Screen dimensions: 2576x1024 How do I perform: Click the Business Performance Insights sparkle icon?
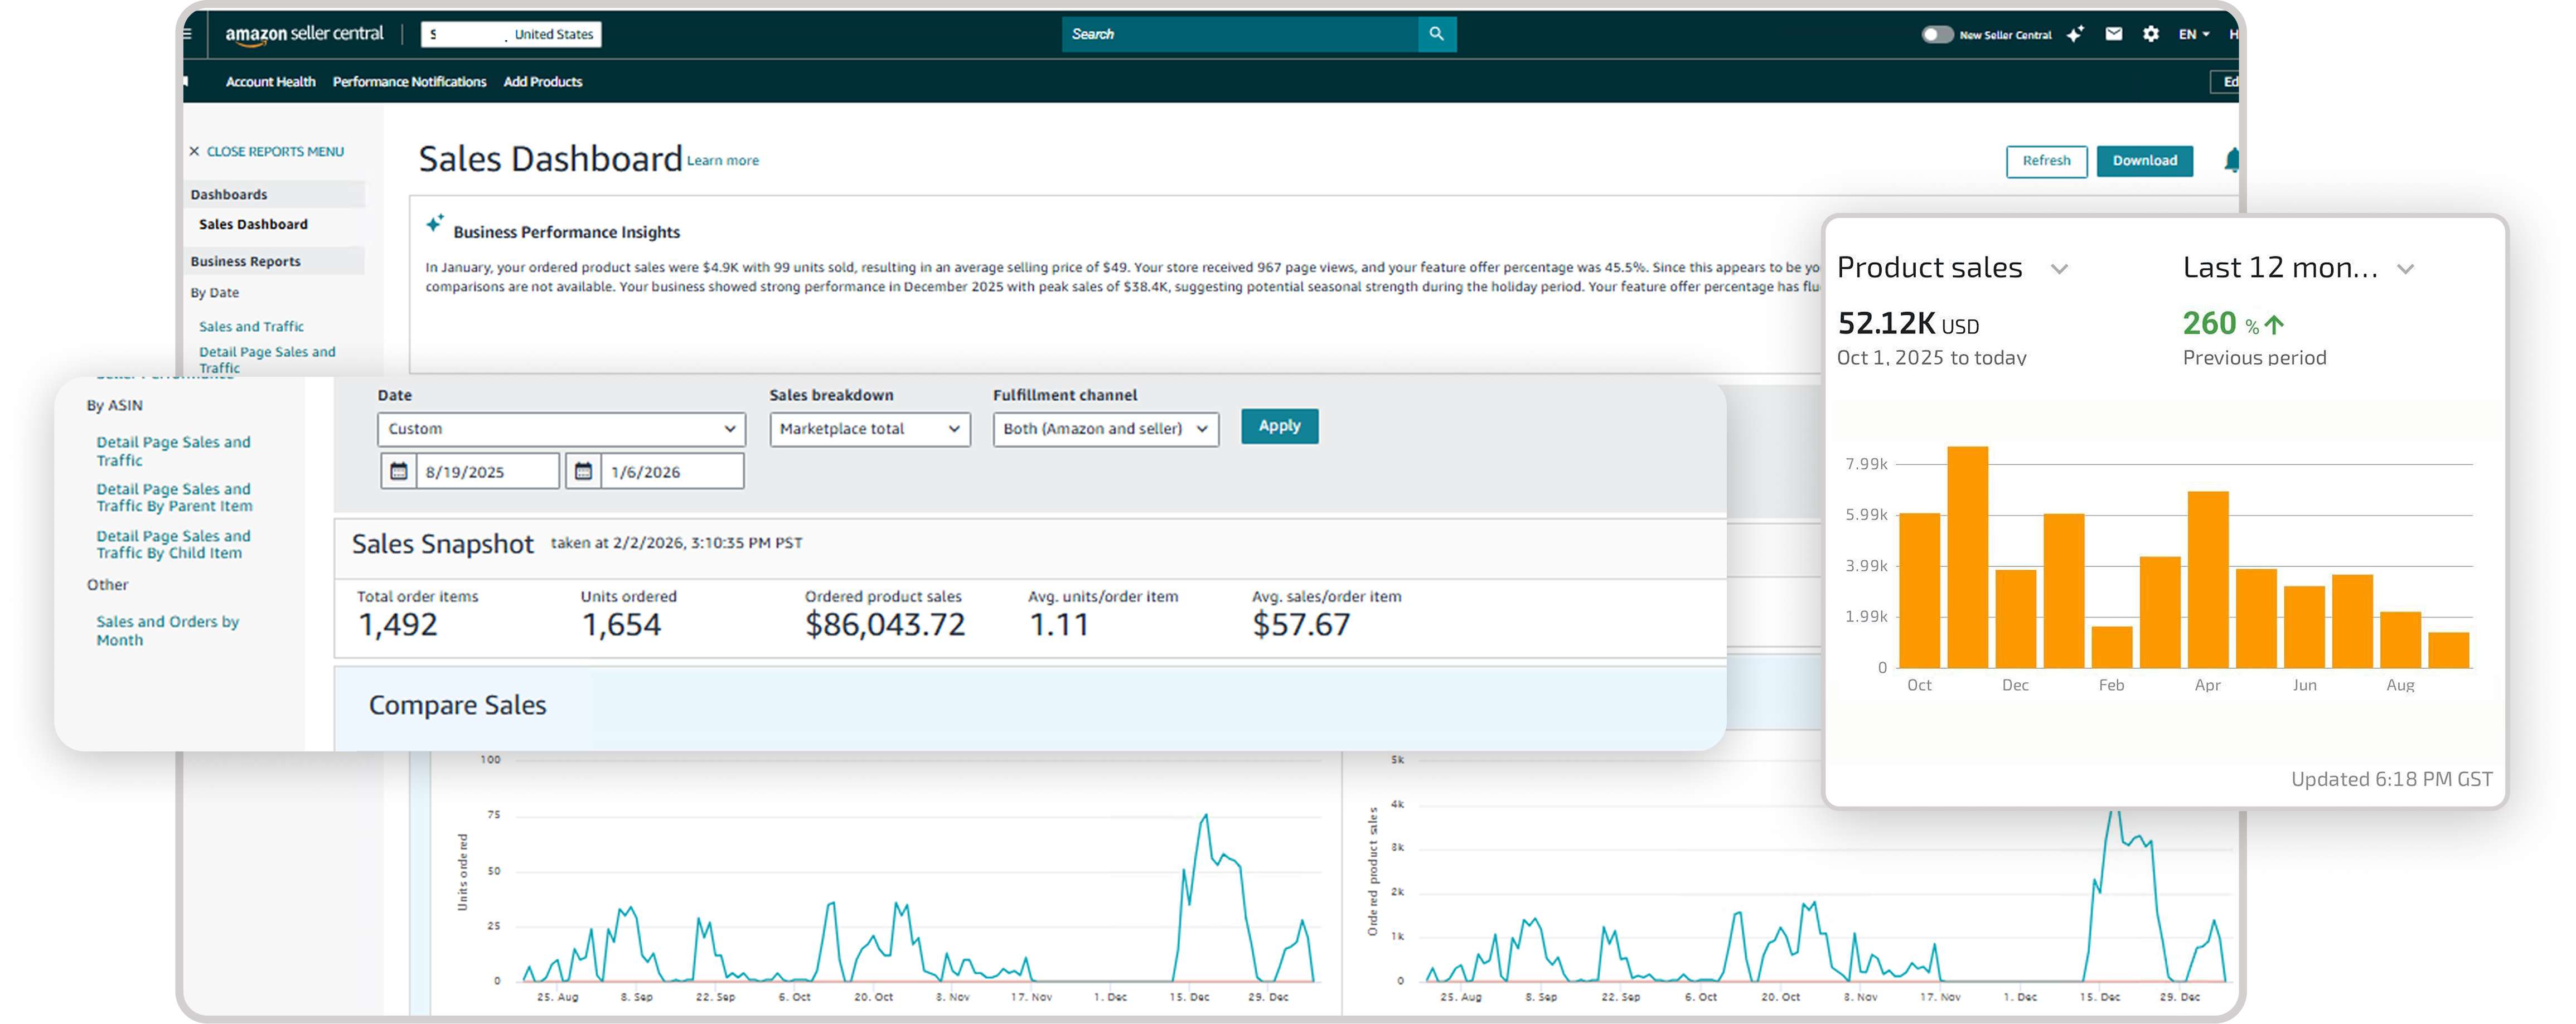(434, 224)
